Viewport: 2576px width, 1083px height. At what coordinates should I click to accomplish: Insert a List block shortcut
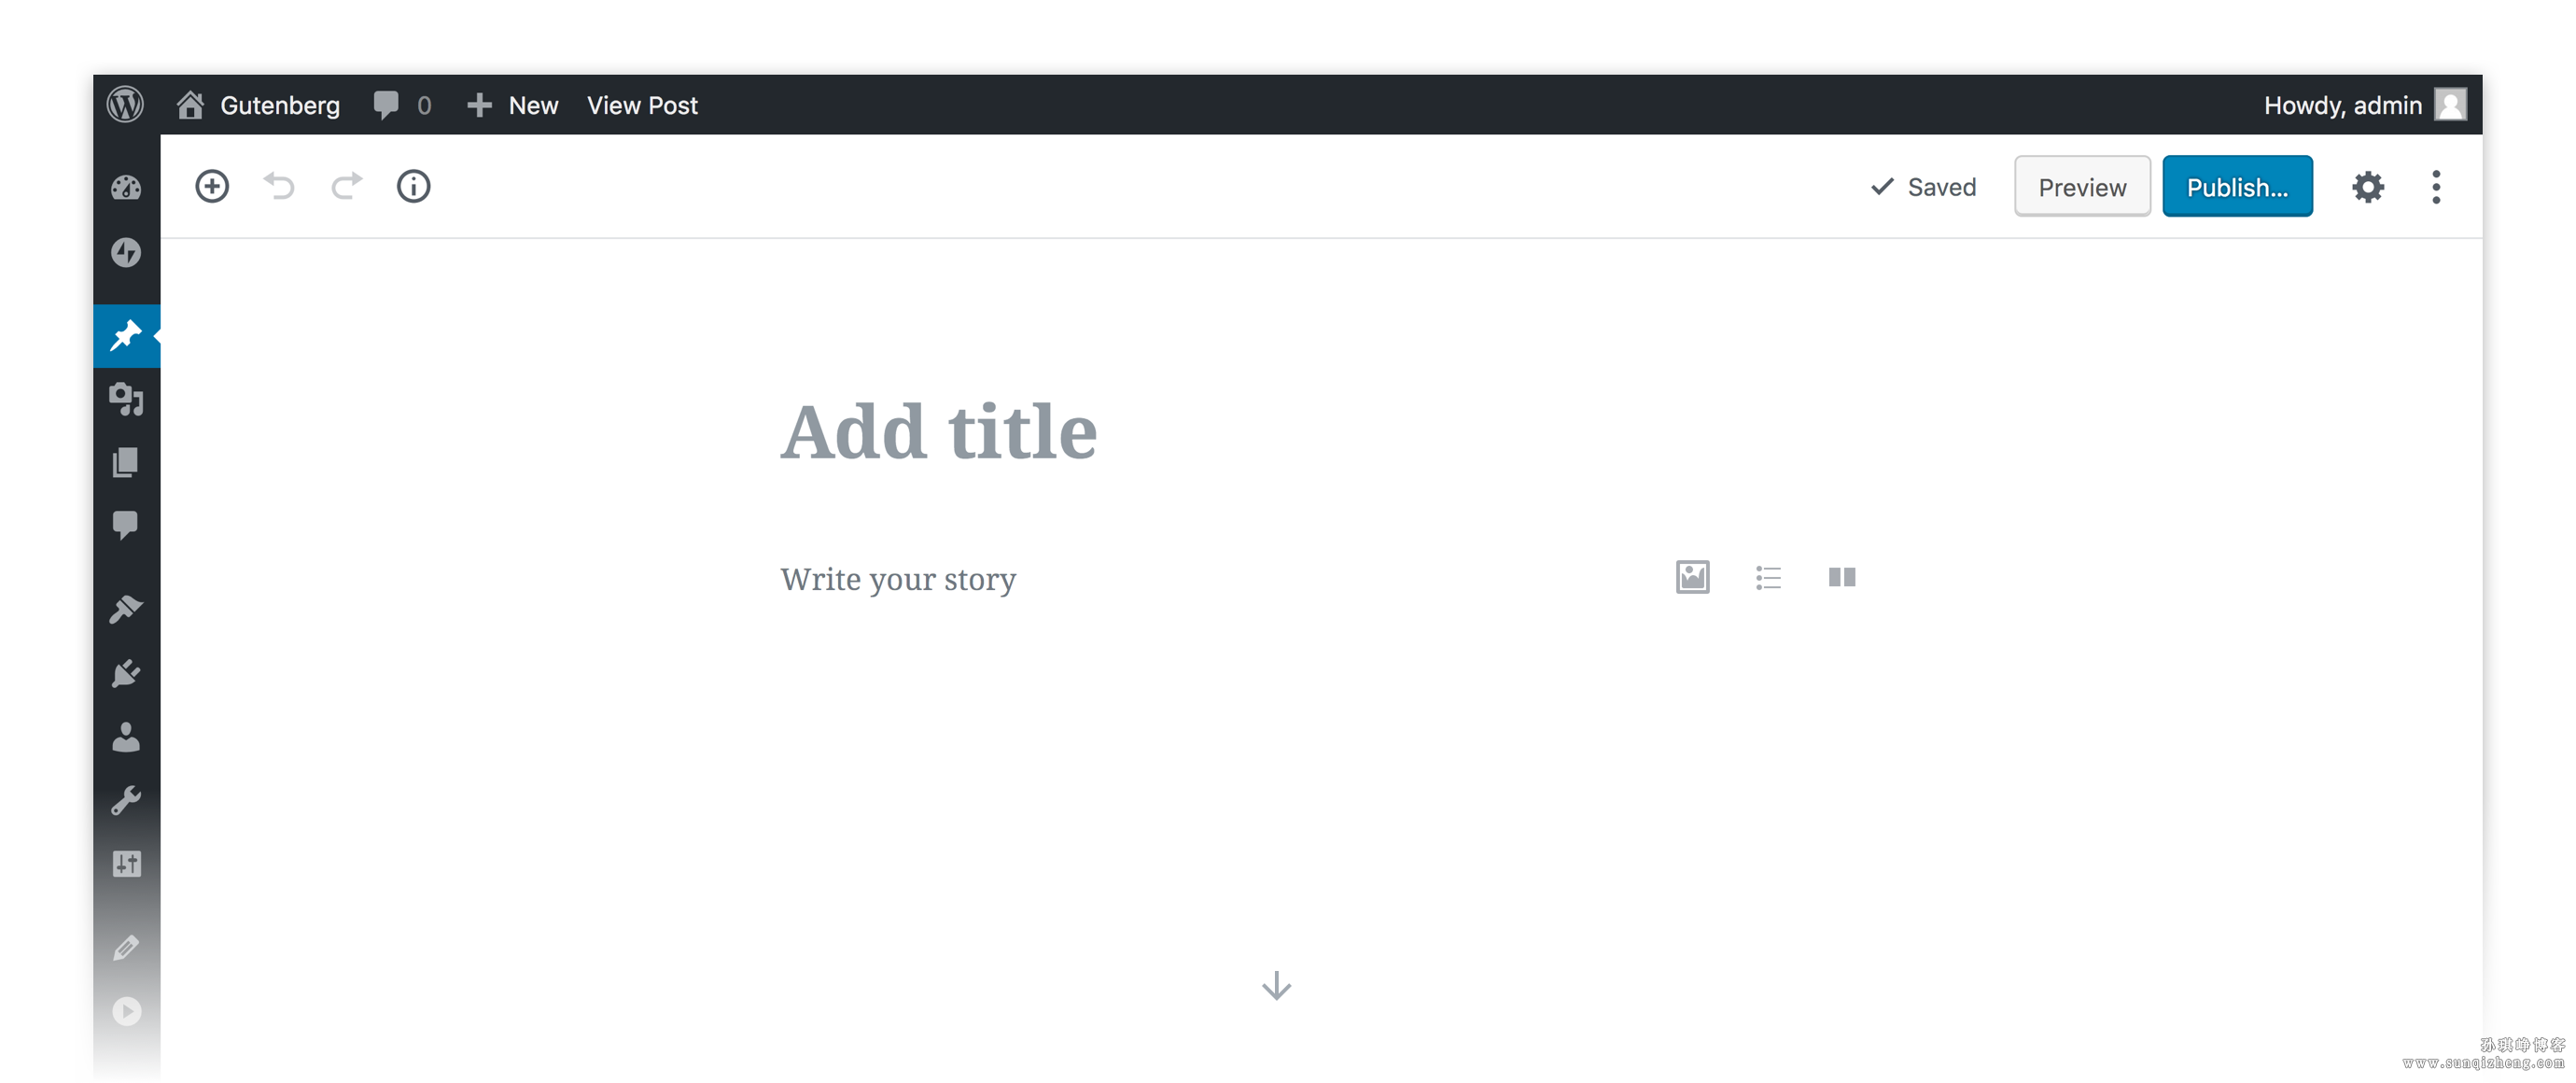click(1768, 577)
